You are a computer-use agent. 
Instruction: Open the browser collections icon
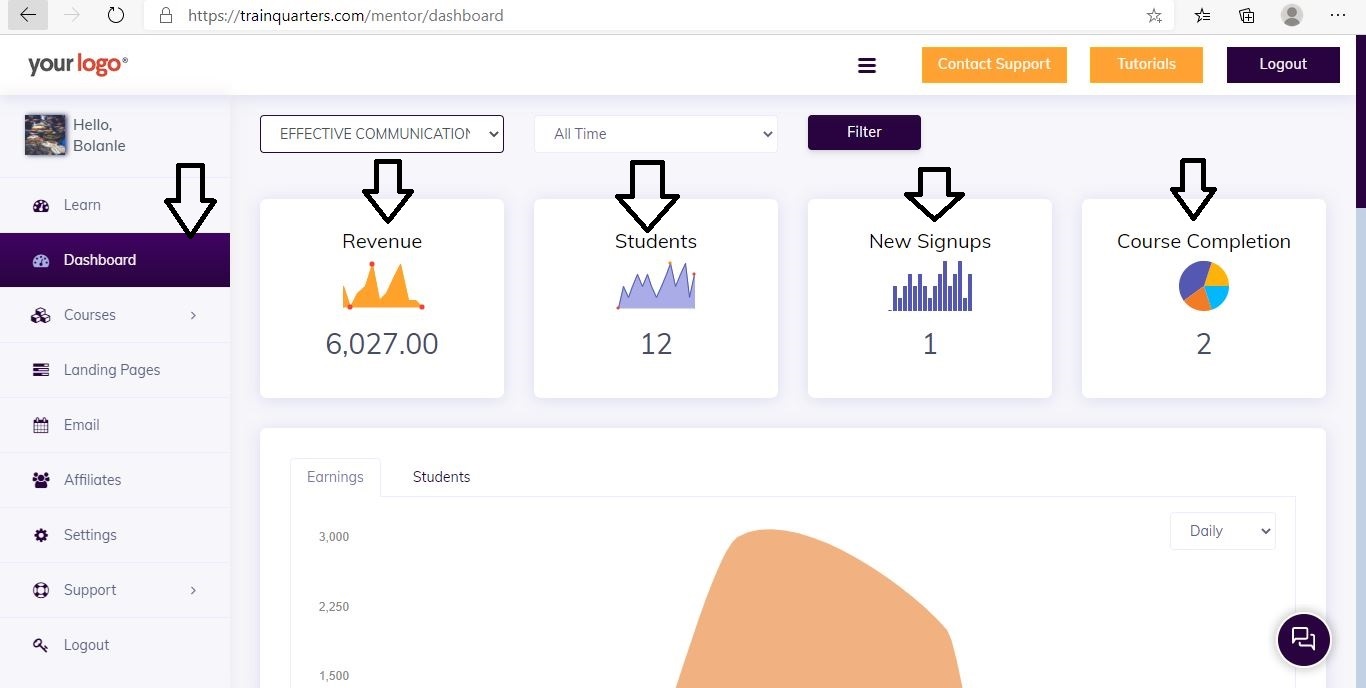[1247, 15]
